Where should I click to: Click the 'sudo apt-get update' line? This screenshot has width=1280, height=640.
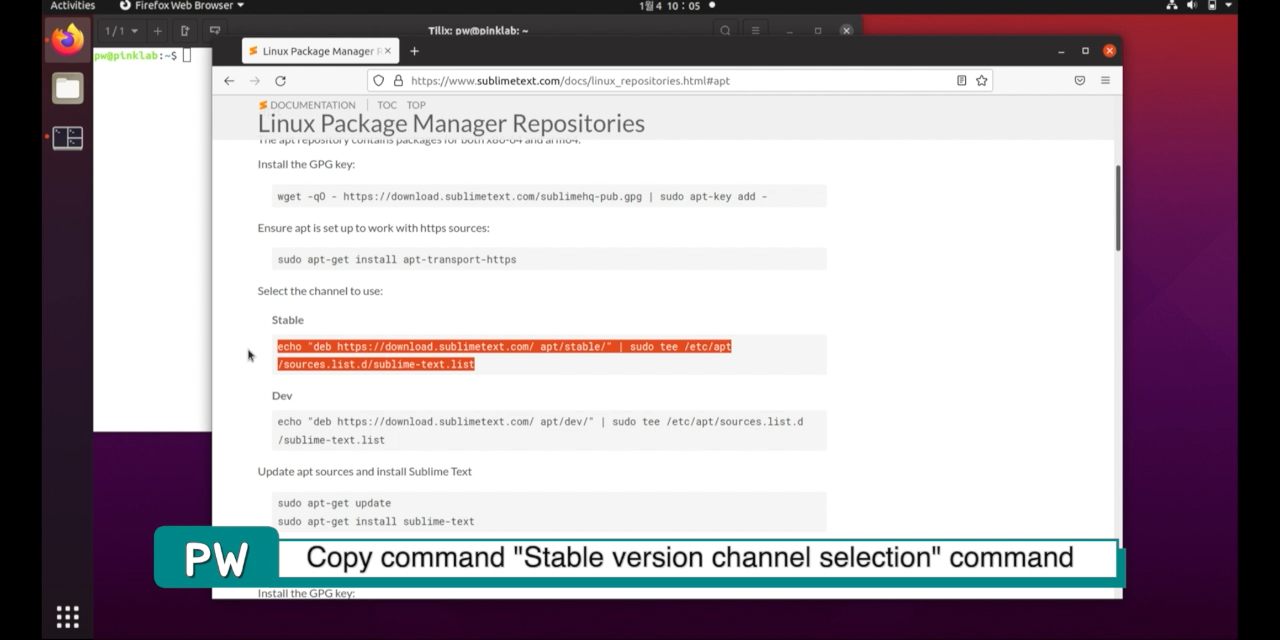coord(334,503)
